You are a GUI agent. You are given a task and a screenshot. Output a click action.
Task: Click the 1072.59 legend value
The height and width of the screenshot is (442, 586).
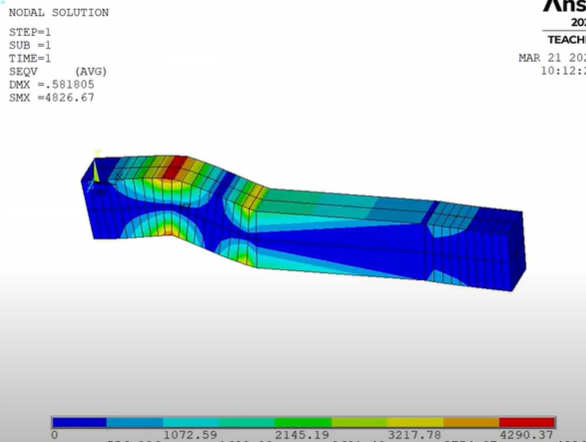click(190, 435)
